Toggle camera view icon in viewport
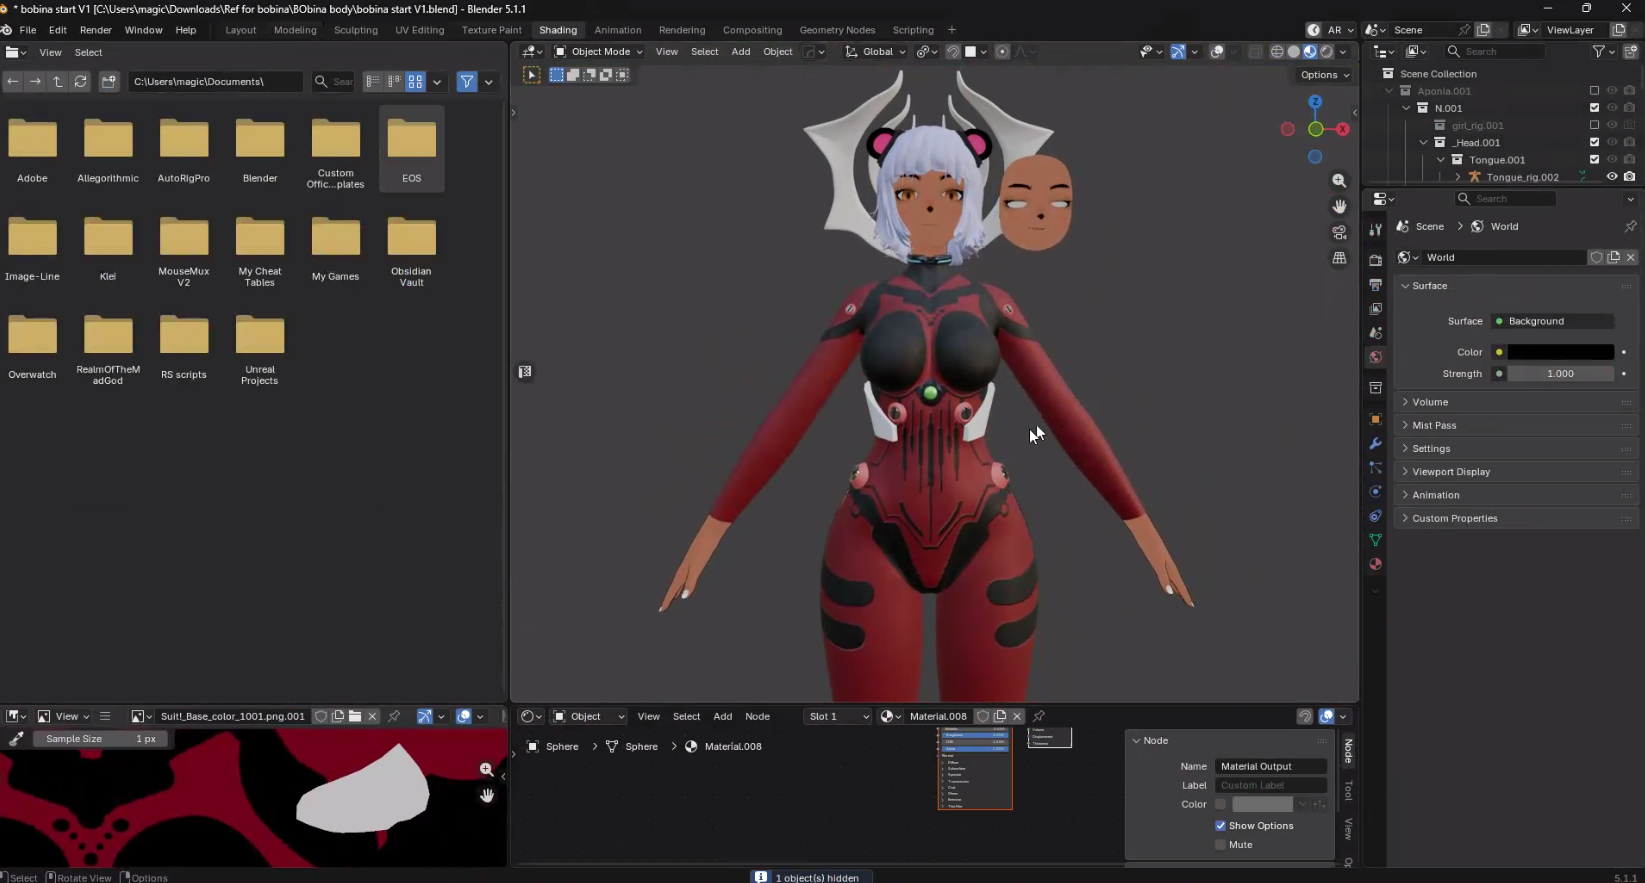Image resolution: width=1645 pixels, height=883 pixels. tap(1339, 232)
